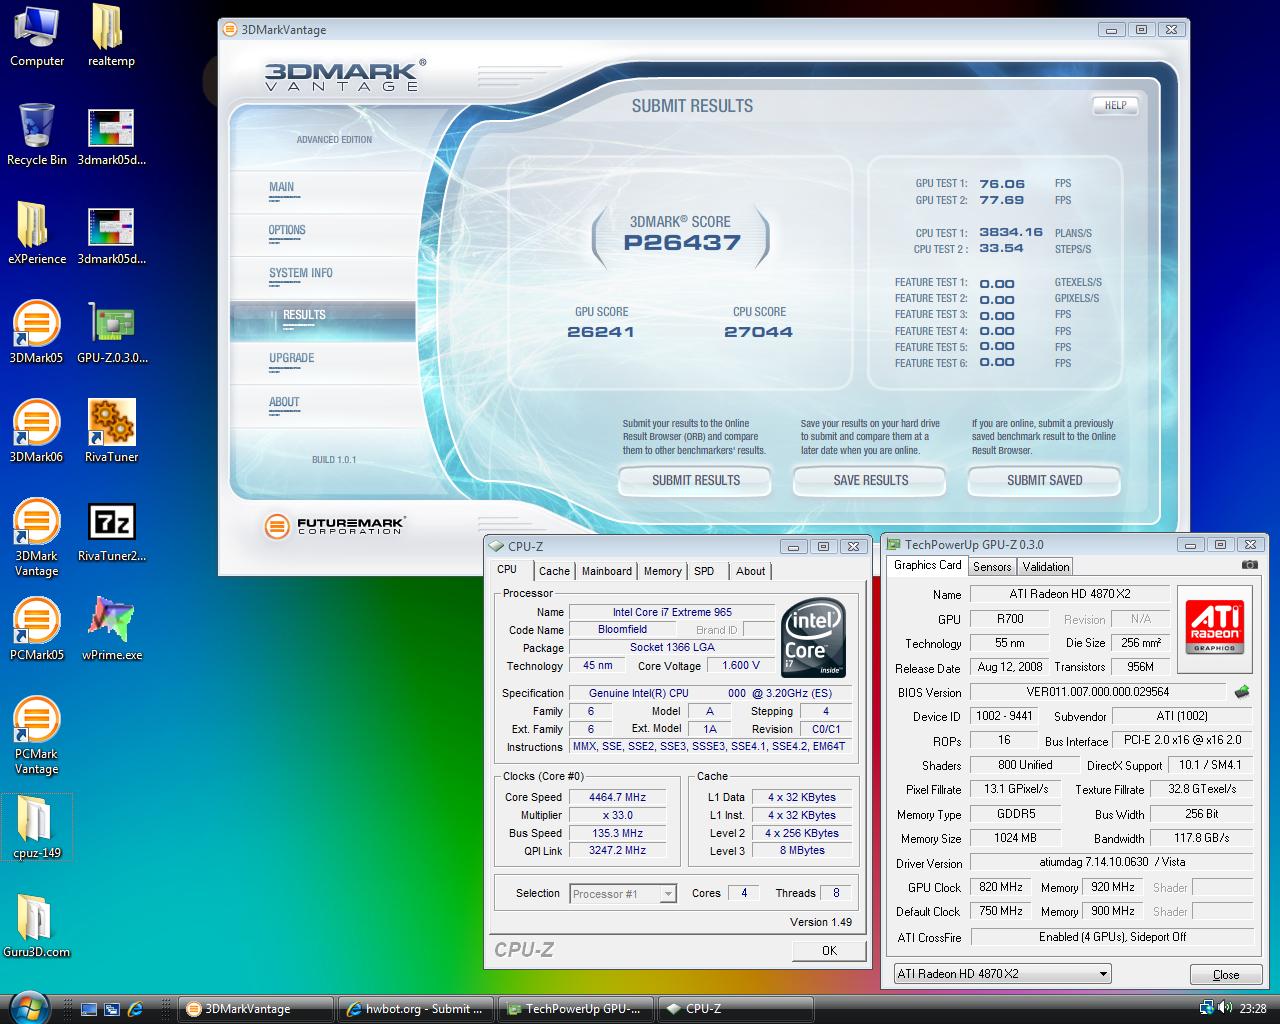Image resolution: width=1280 pixels, height=1024 pixels.
Task: Open the Processor #1 selection dropdown
Action: 623,894
